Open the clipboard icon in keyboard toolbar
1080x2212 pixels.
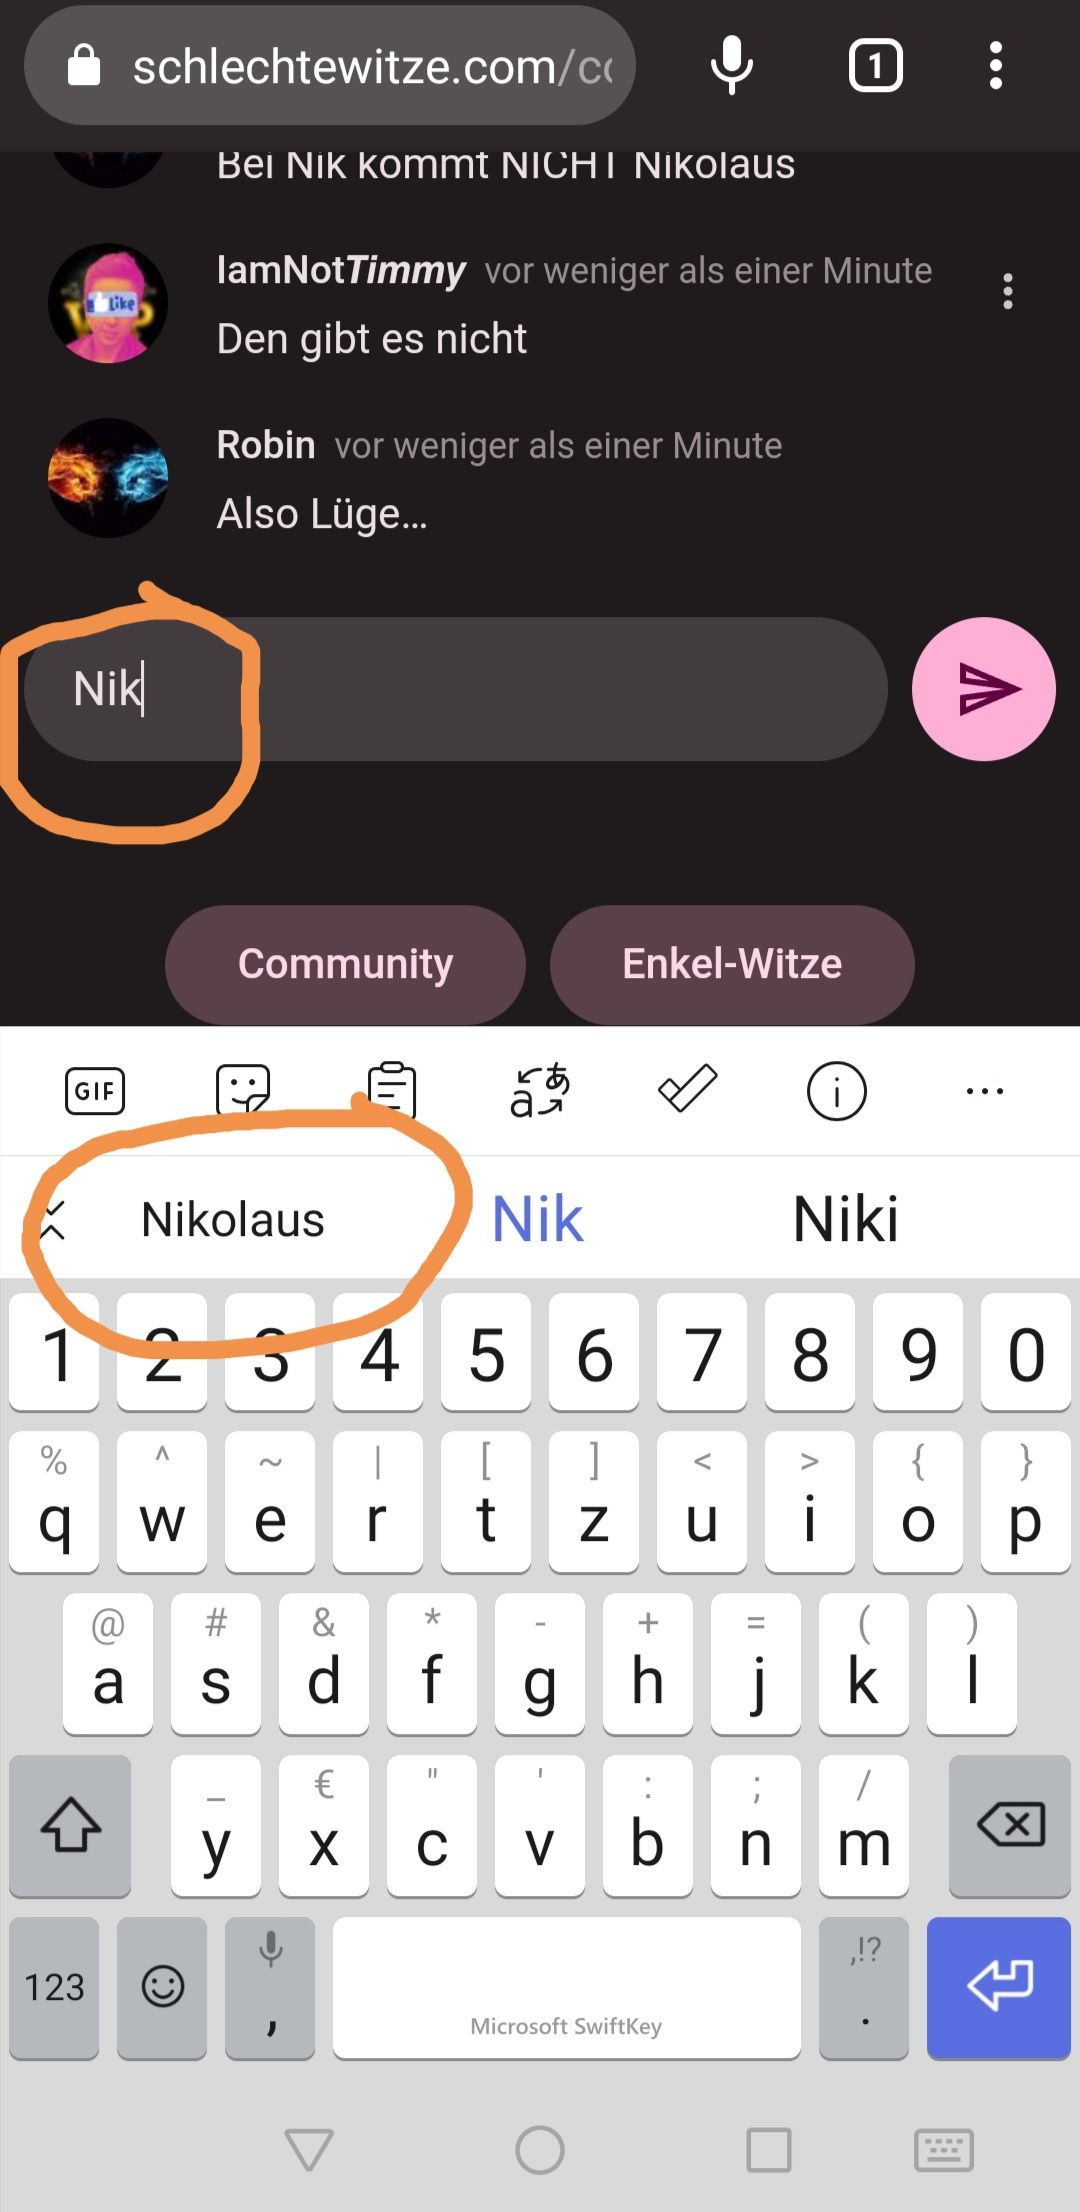click(x=391, y=1090)
